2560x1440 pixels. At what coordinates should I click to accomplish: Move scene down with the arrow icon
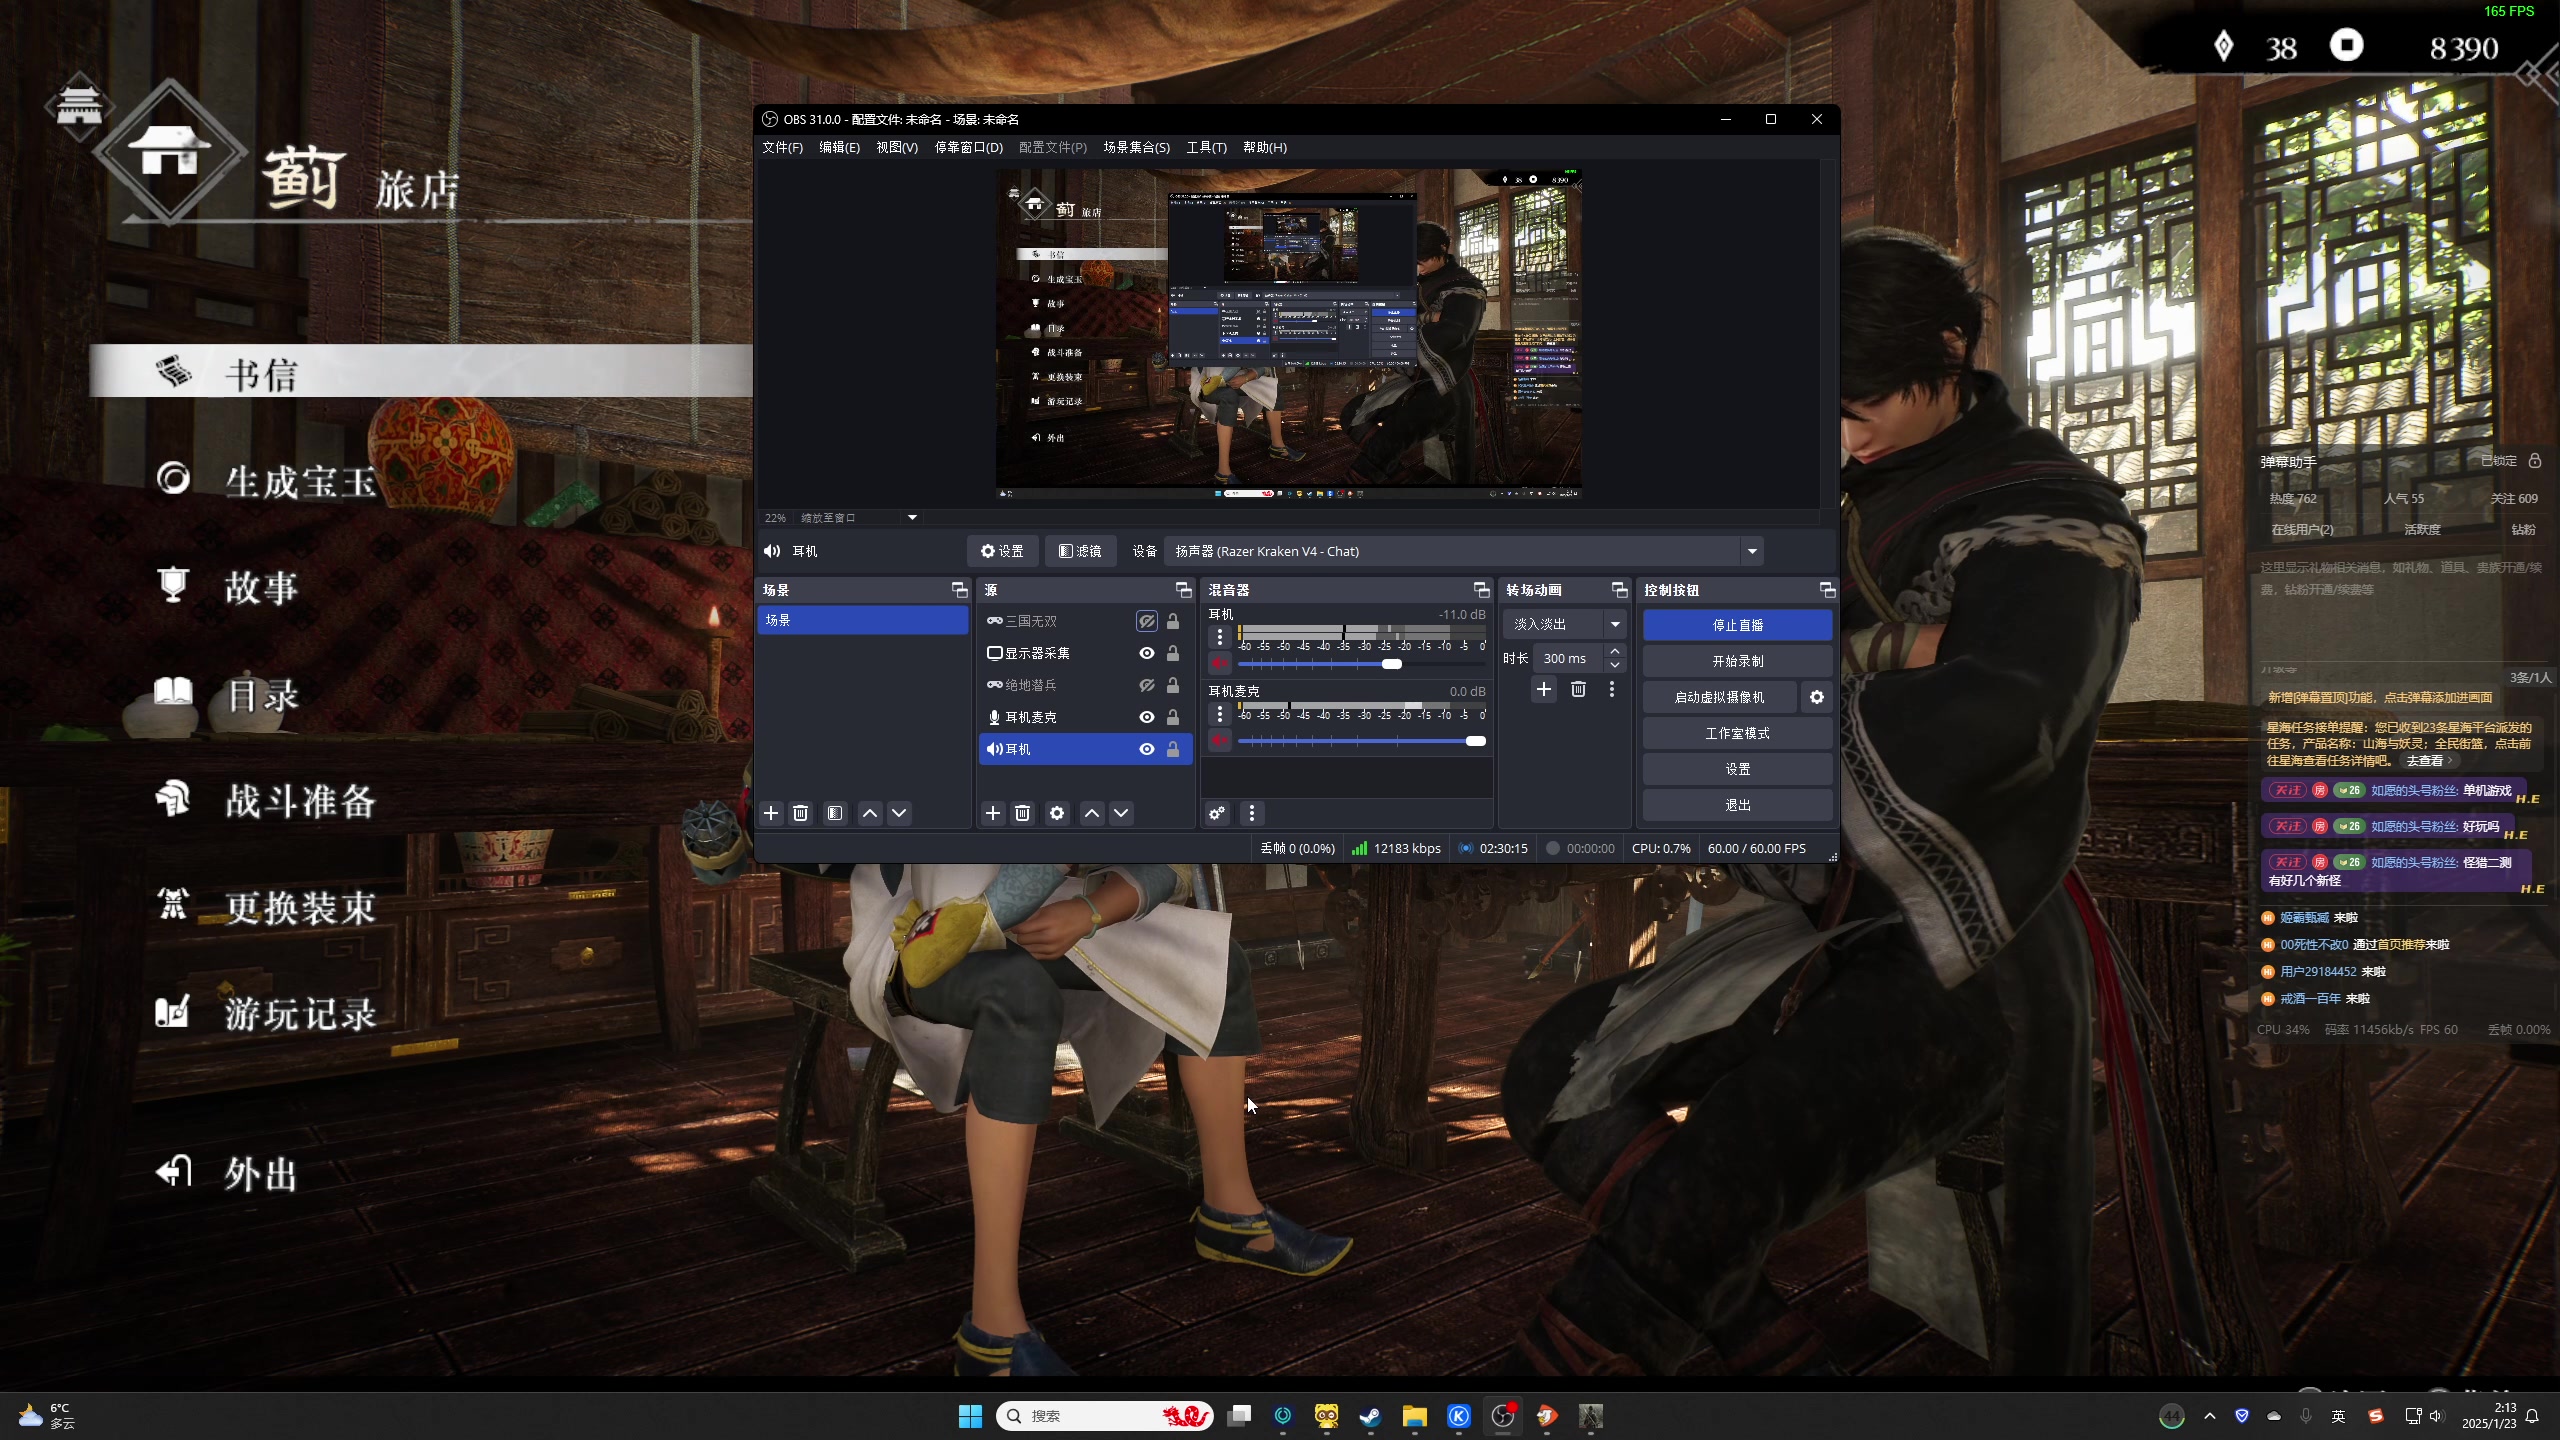point(899,813)
